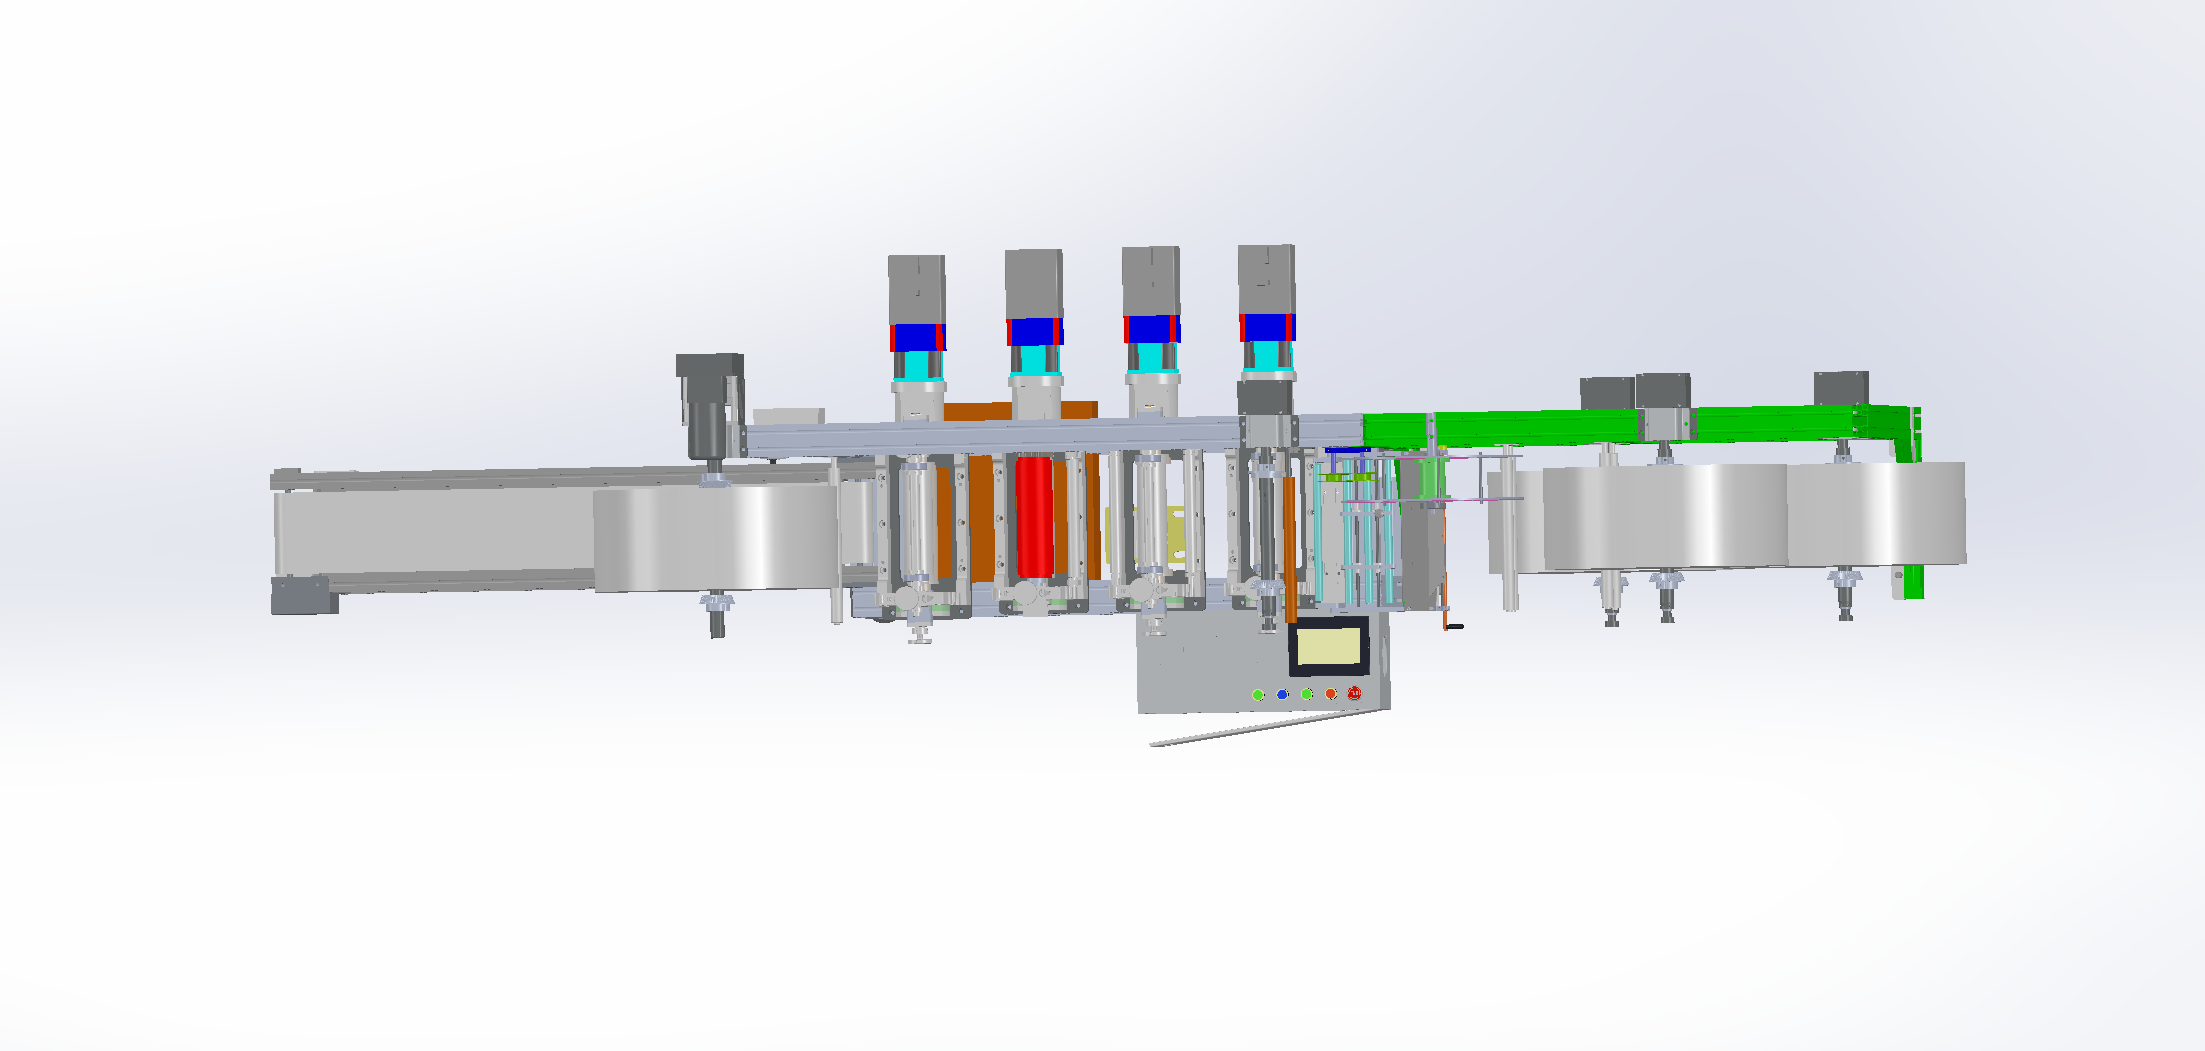Viewport: 2205px width, 1051px height.
Task: Click the far-right dark motor on green rail
Action: [1841, 389]
